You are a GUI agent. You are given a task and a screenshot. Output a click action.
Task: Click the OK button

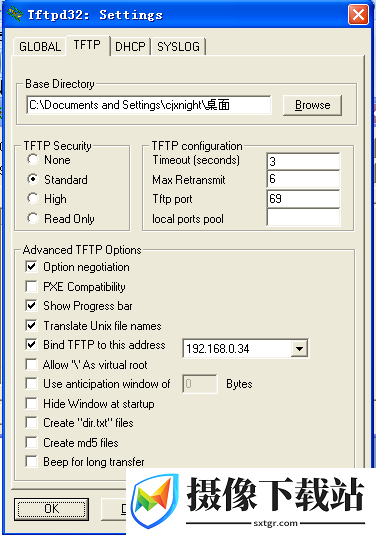click(x=52, y=509)
